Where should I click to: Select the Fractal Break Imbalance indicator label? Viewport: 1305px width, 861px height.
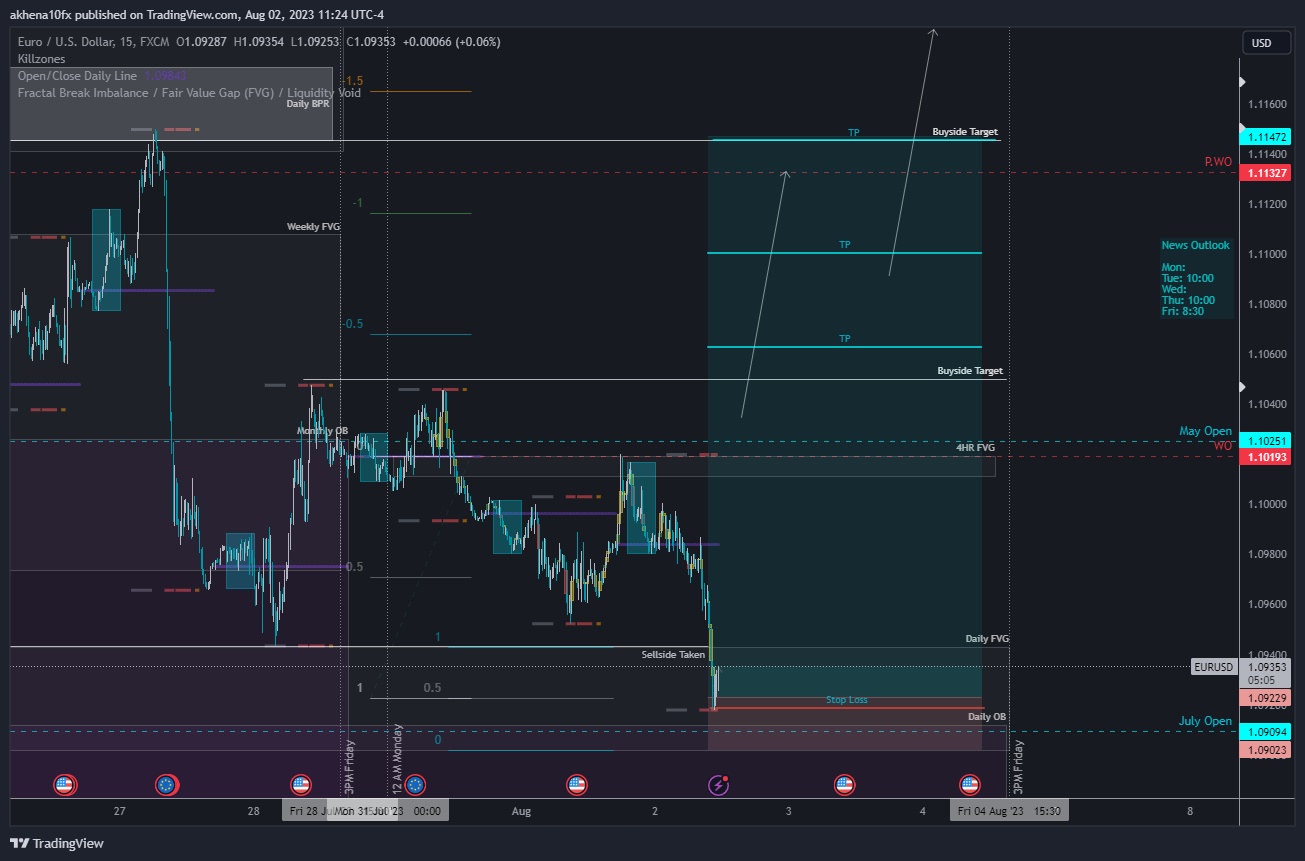coord(189,93)
